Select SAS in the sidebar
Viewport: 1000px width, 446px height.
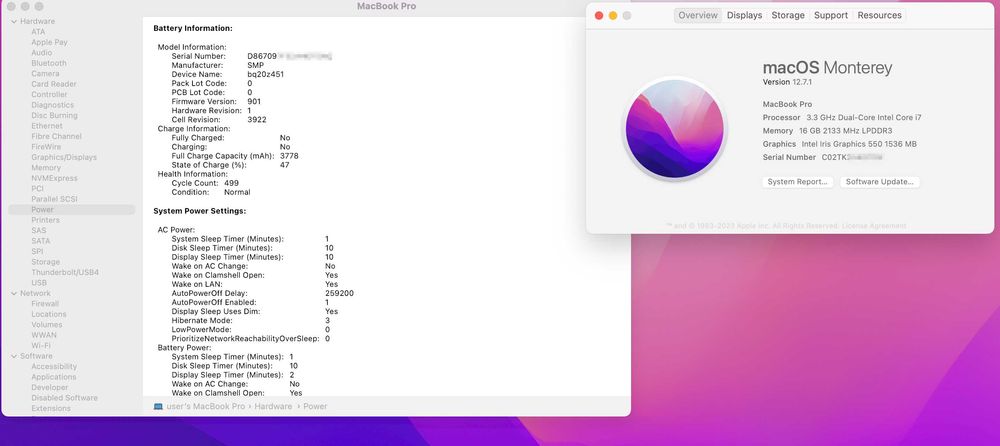tap(39, 230)
